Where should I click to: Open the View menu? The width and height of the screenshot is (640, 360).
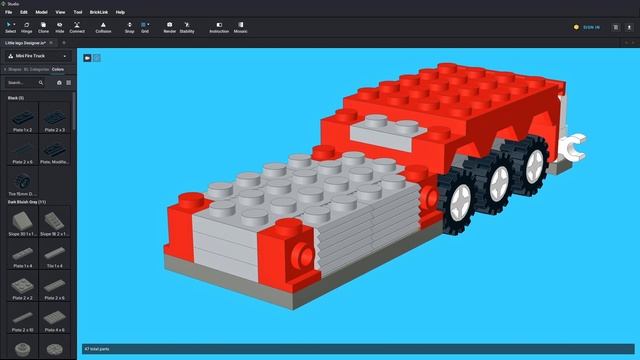[60, 12]
